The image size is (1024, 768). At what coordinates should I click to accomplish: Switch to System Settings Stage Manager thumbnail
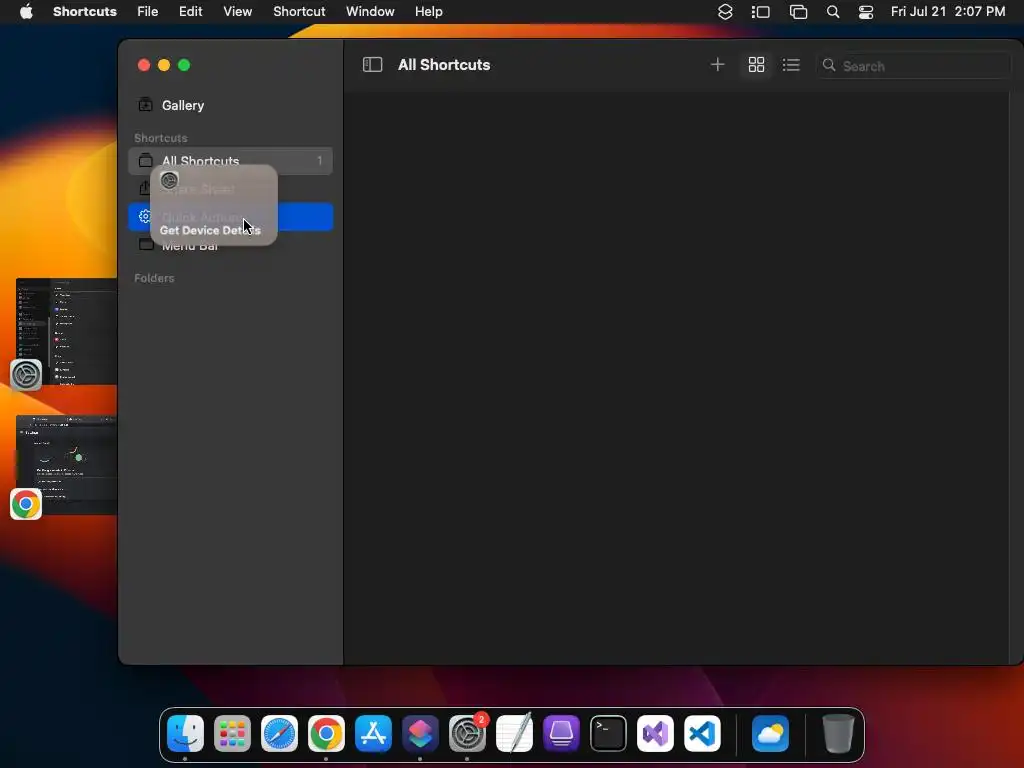click(x=67, y=332)
